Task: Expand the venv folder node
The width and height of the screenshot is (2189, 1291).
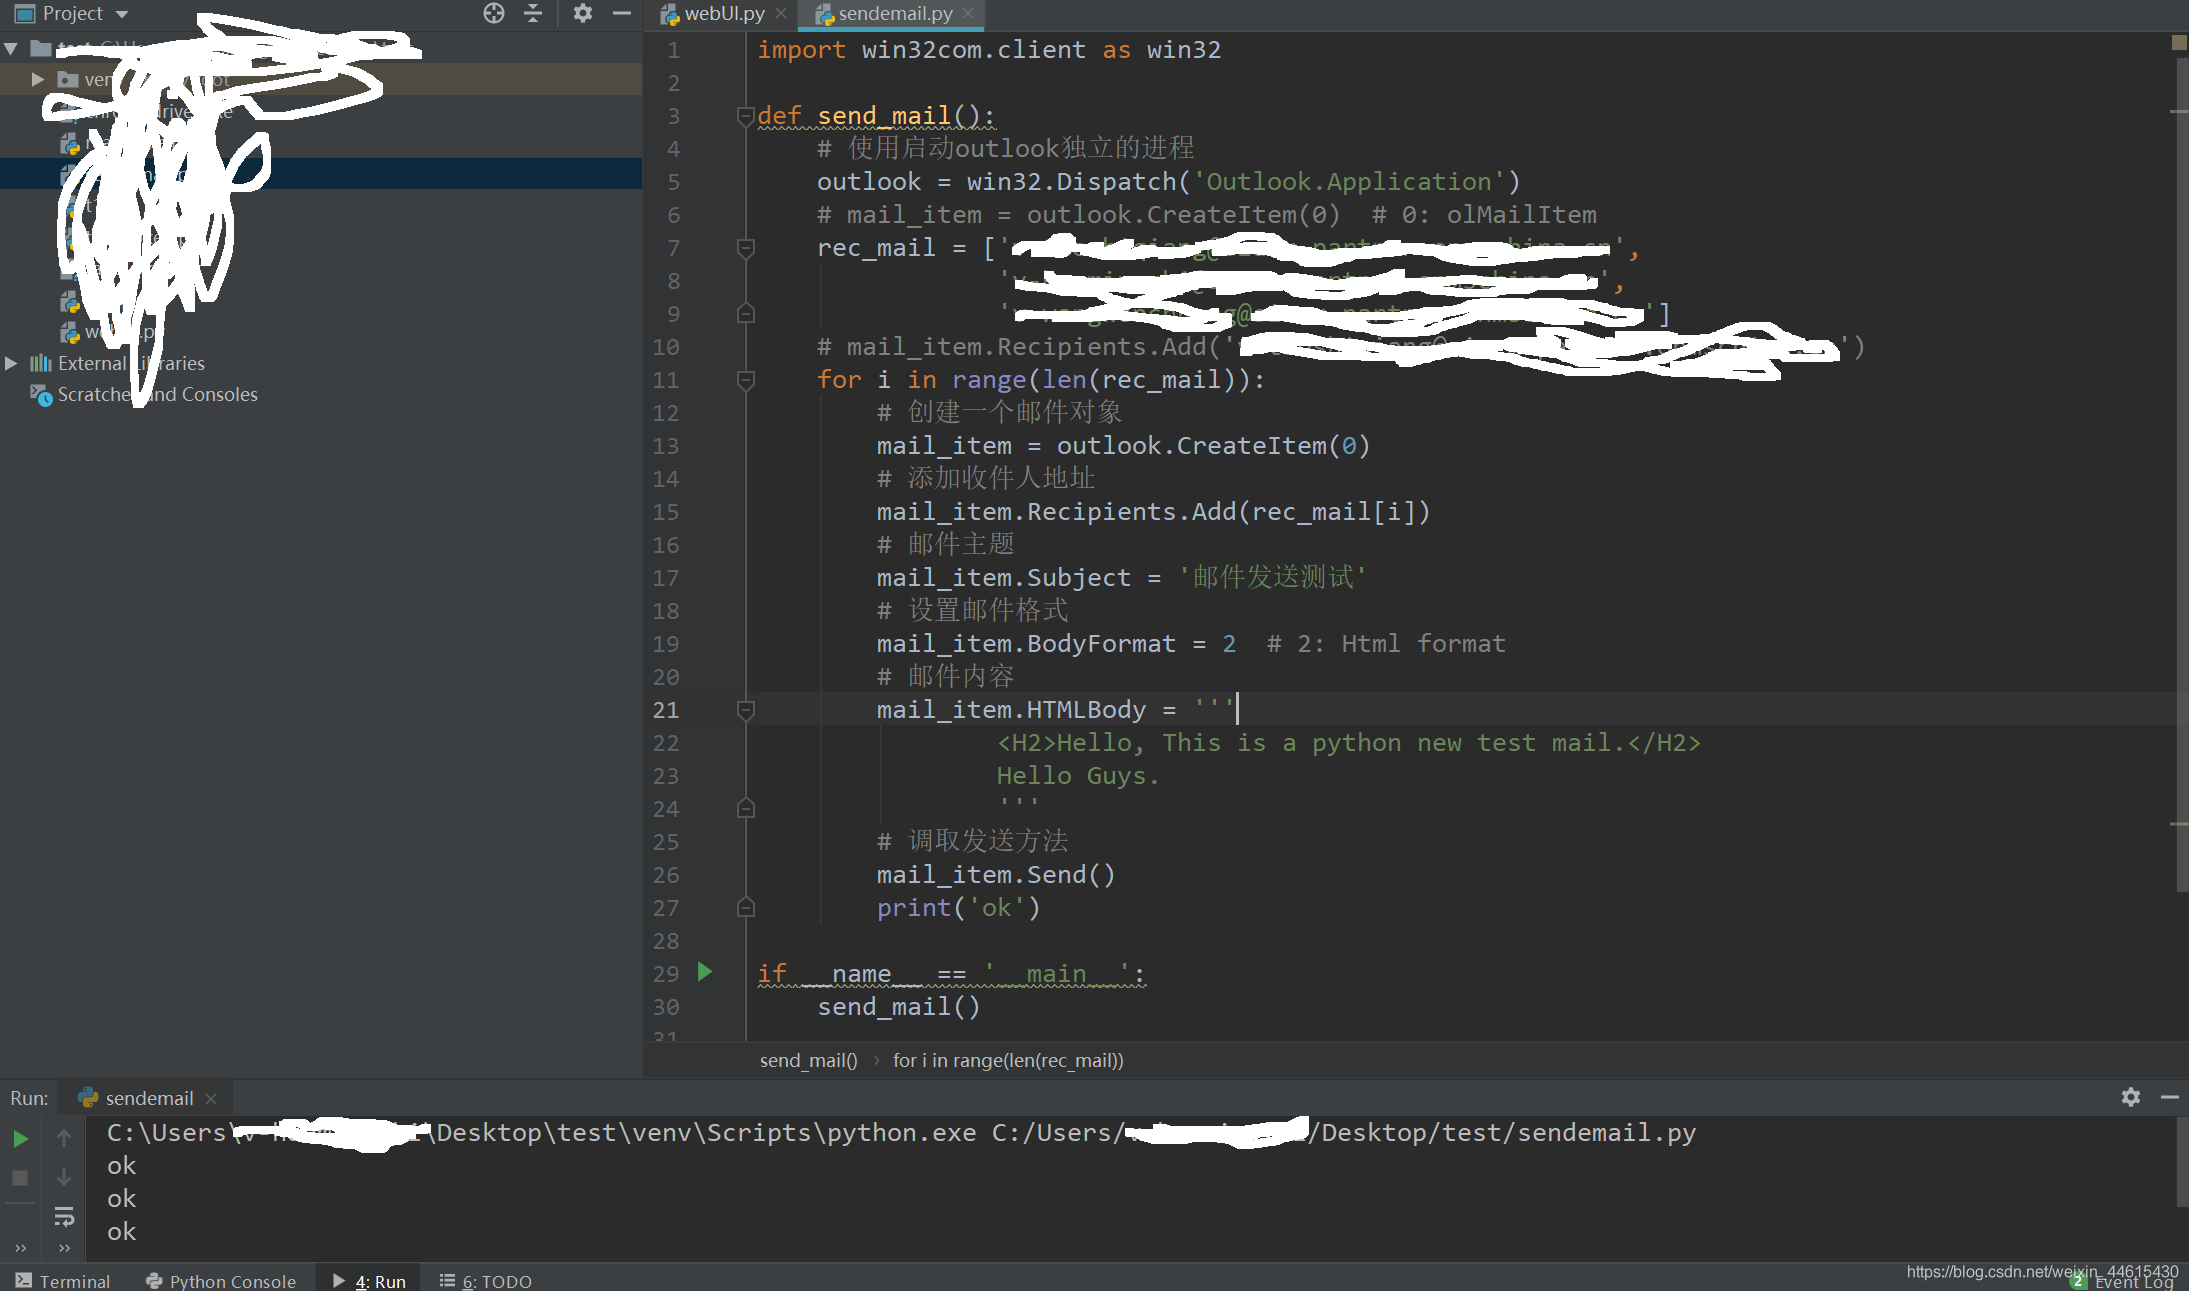Action: 38,79
